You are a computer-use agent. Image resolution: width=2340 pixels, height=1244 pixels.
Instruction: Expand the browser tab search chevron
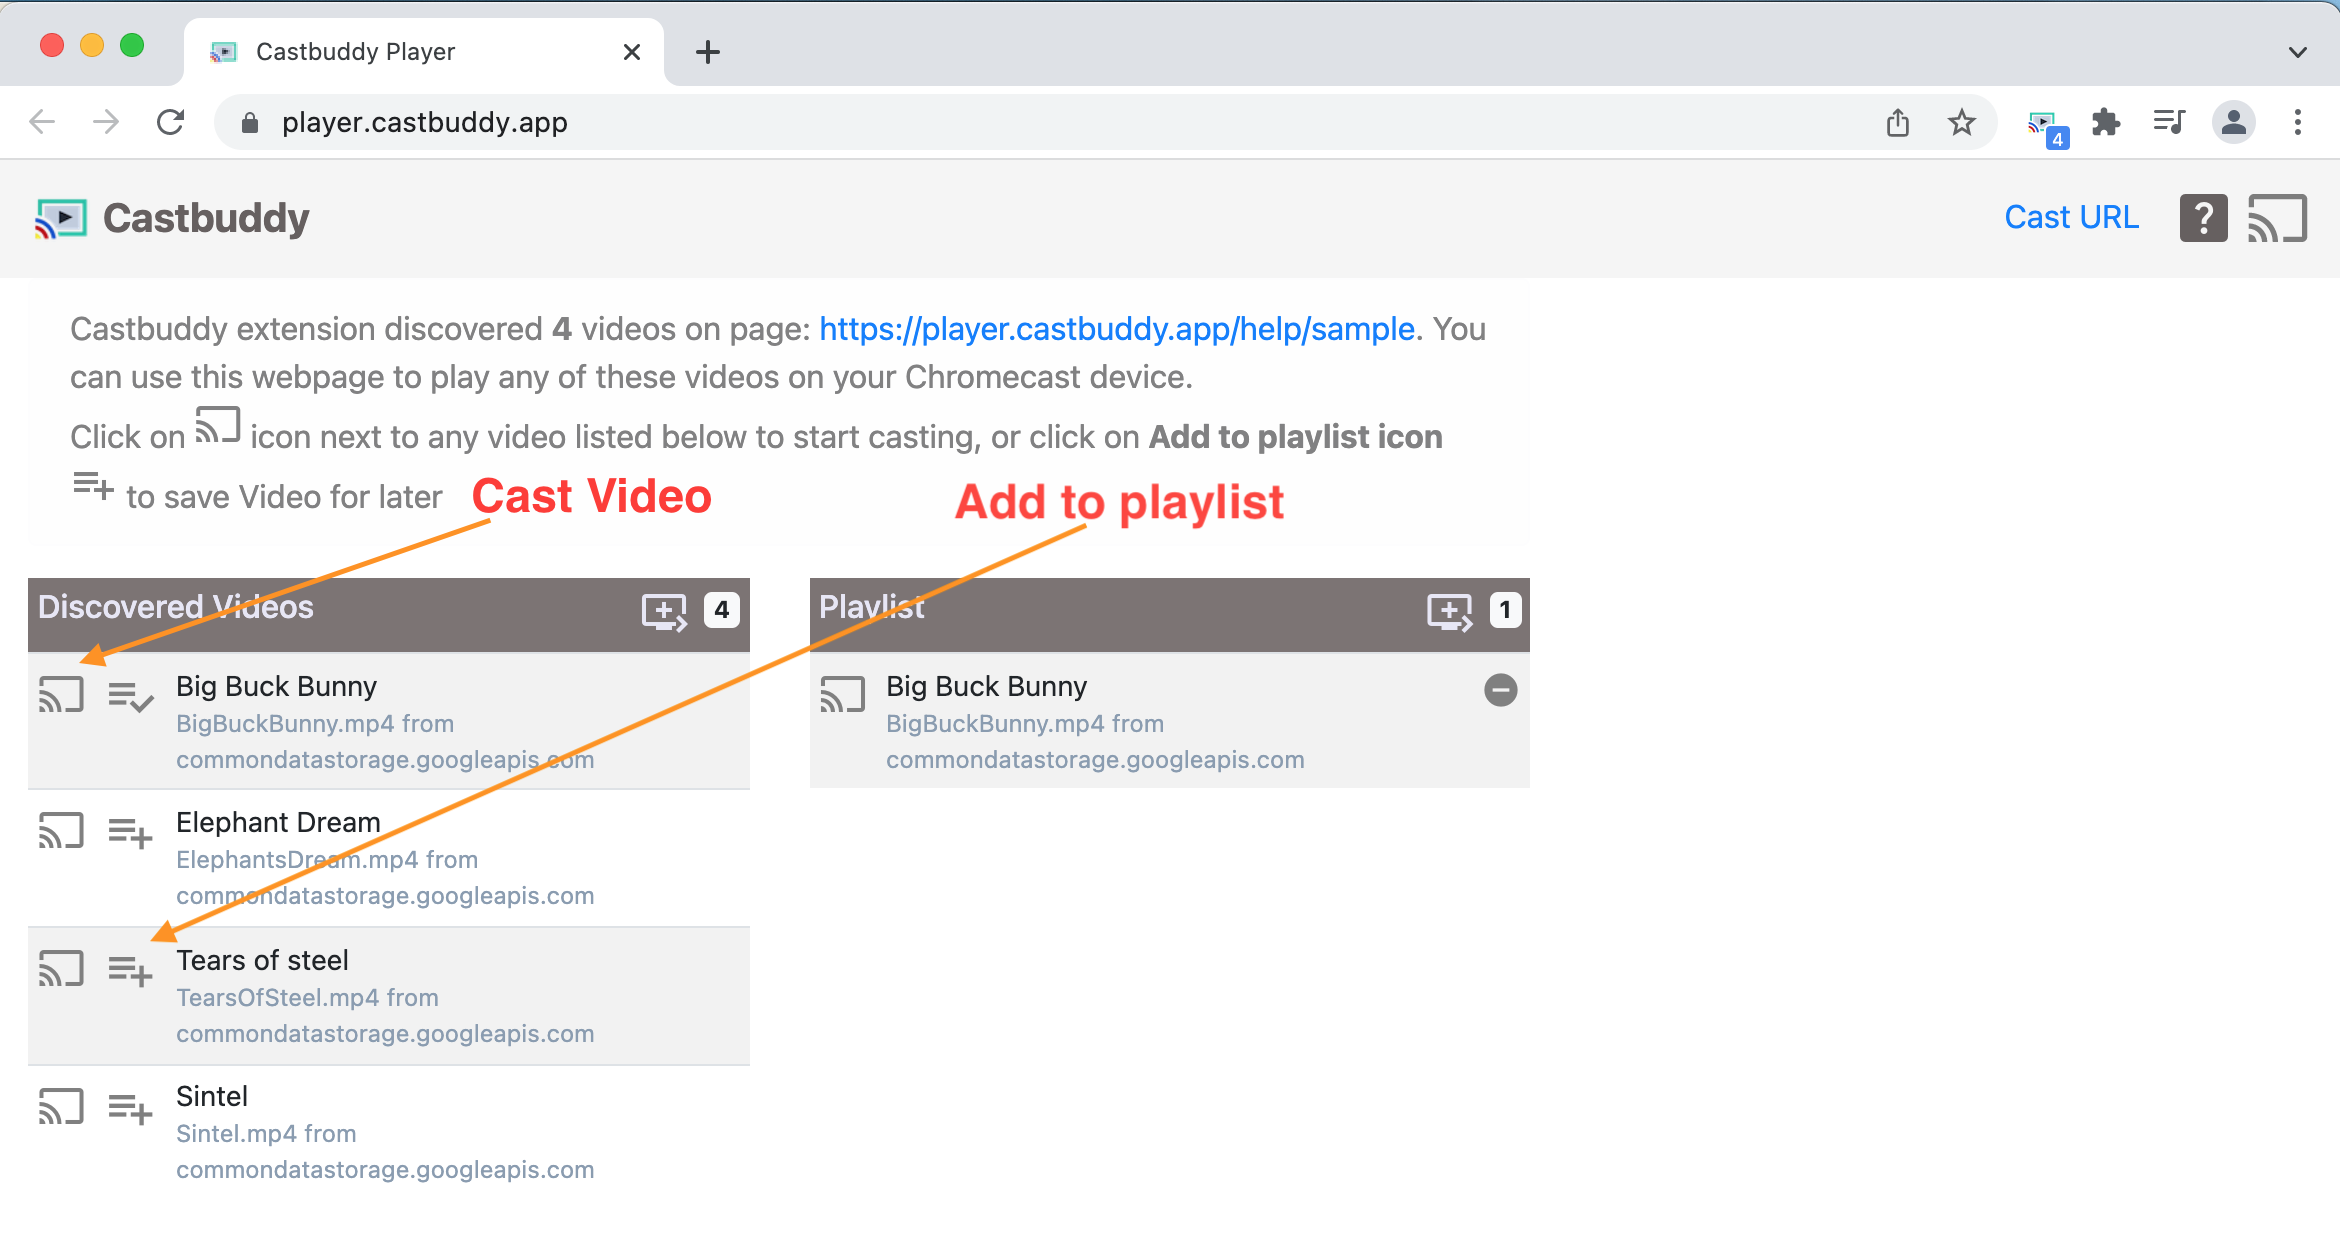coord(2297,52)
